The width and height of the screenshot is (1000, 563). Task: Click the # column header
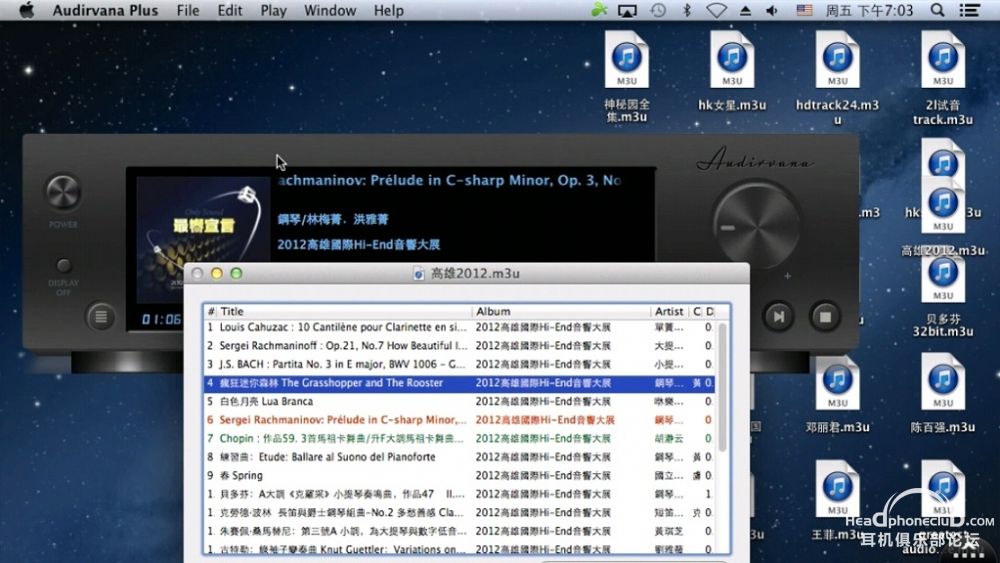(210, 311)
